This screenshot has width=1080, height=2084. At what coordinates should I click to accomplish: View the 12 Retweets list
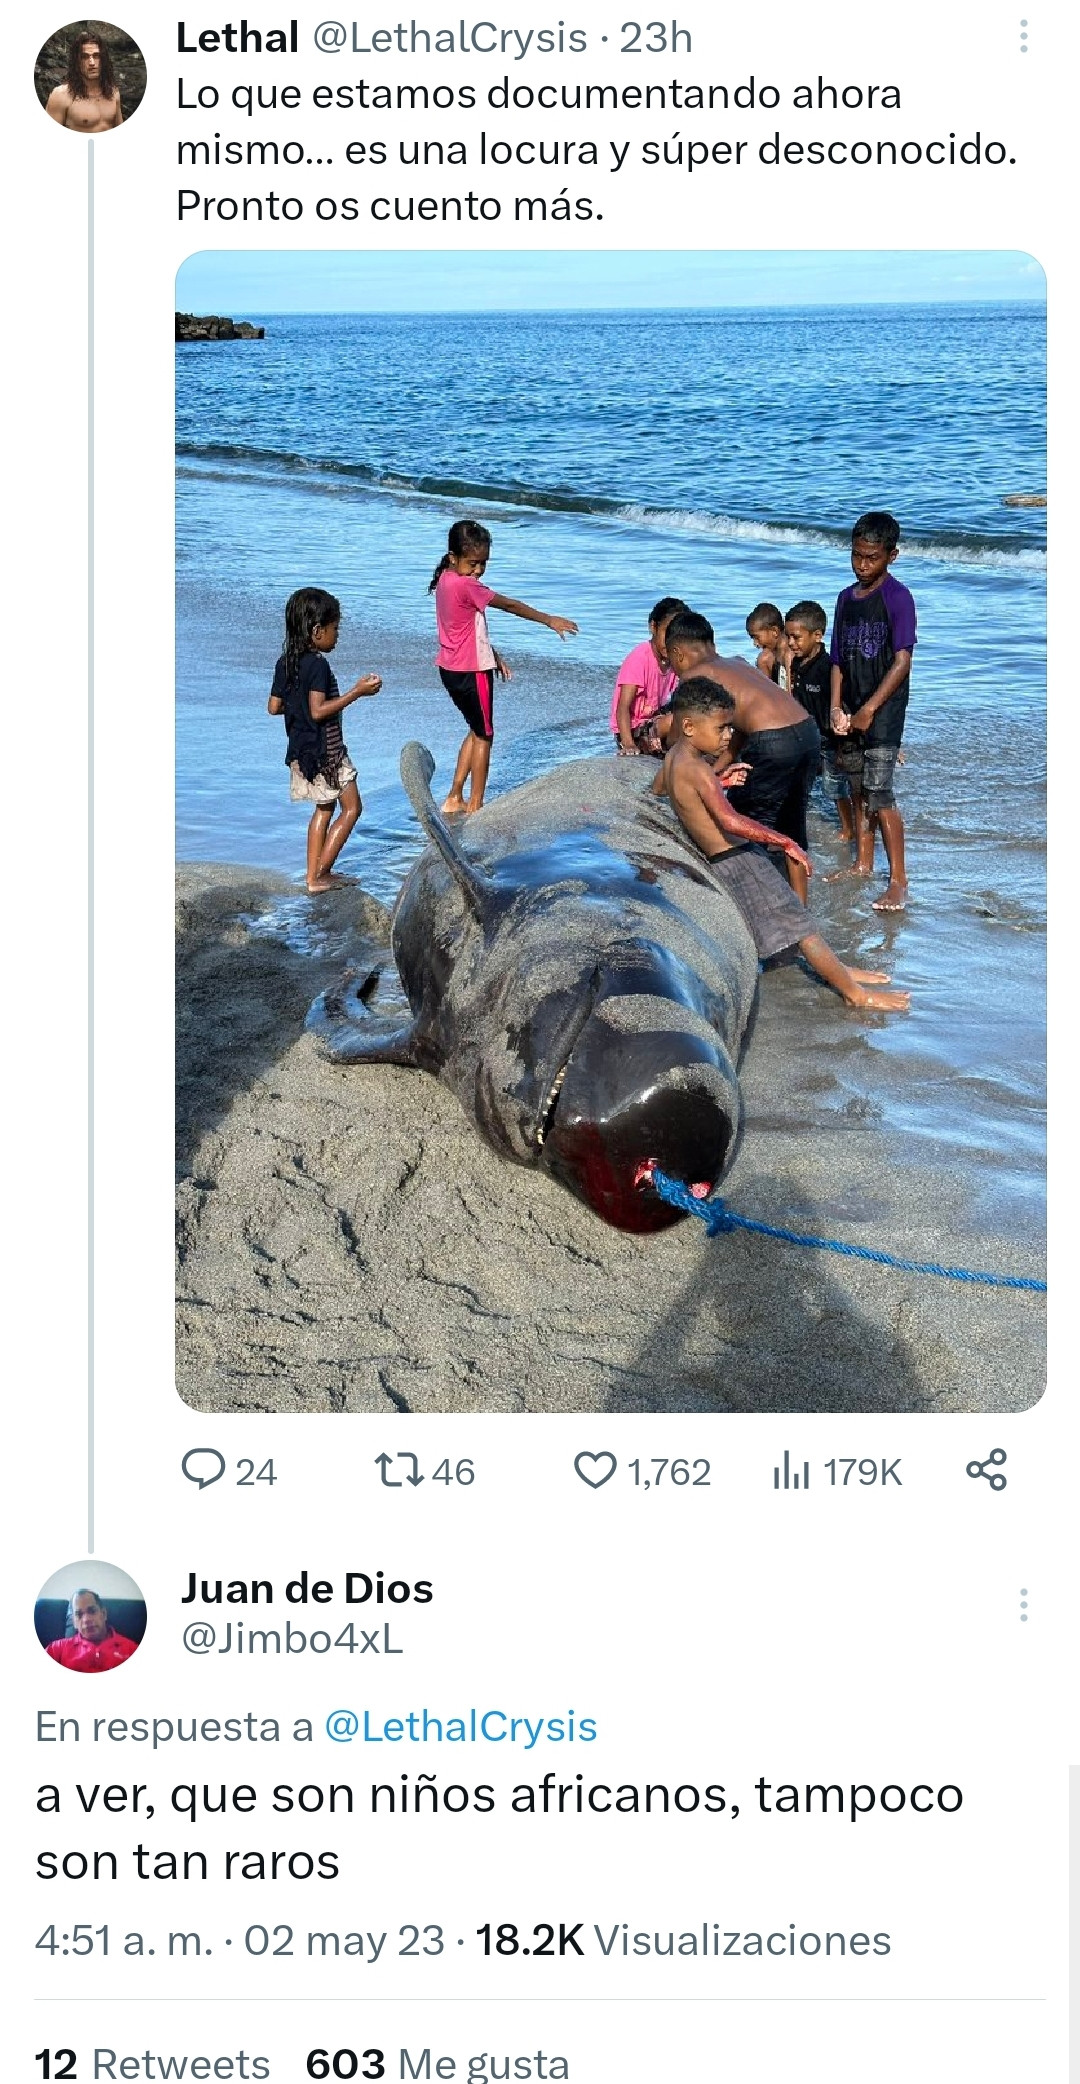click(152, 2062)
